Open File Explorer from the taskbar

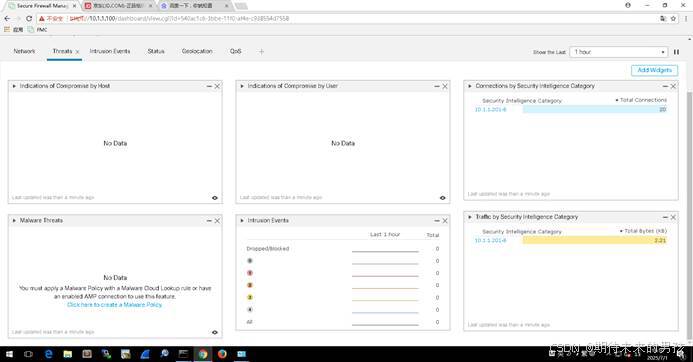pos(68,354)
